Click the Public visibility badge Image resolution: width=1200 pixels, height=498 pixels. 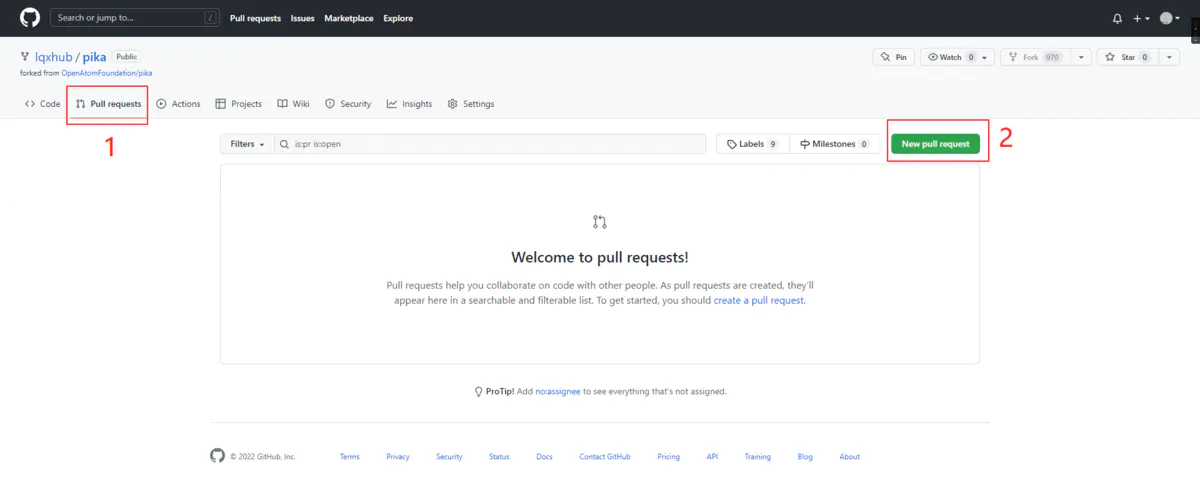click(x=126, y=57)
